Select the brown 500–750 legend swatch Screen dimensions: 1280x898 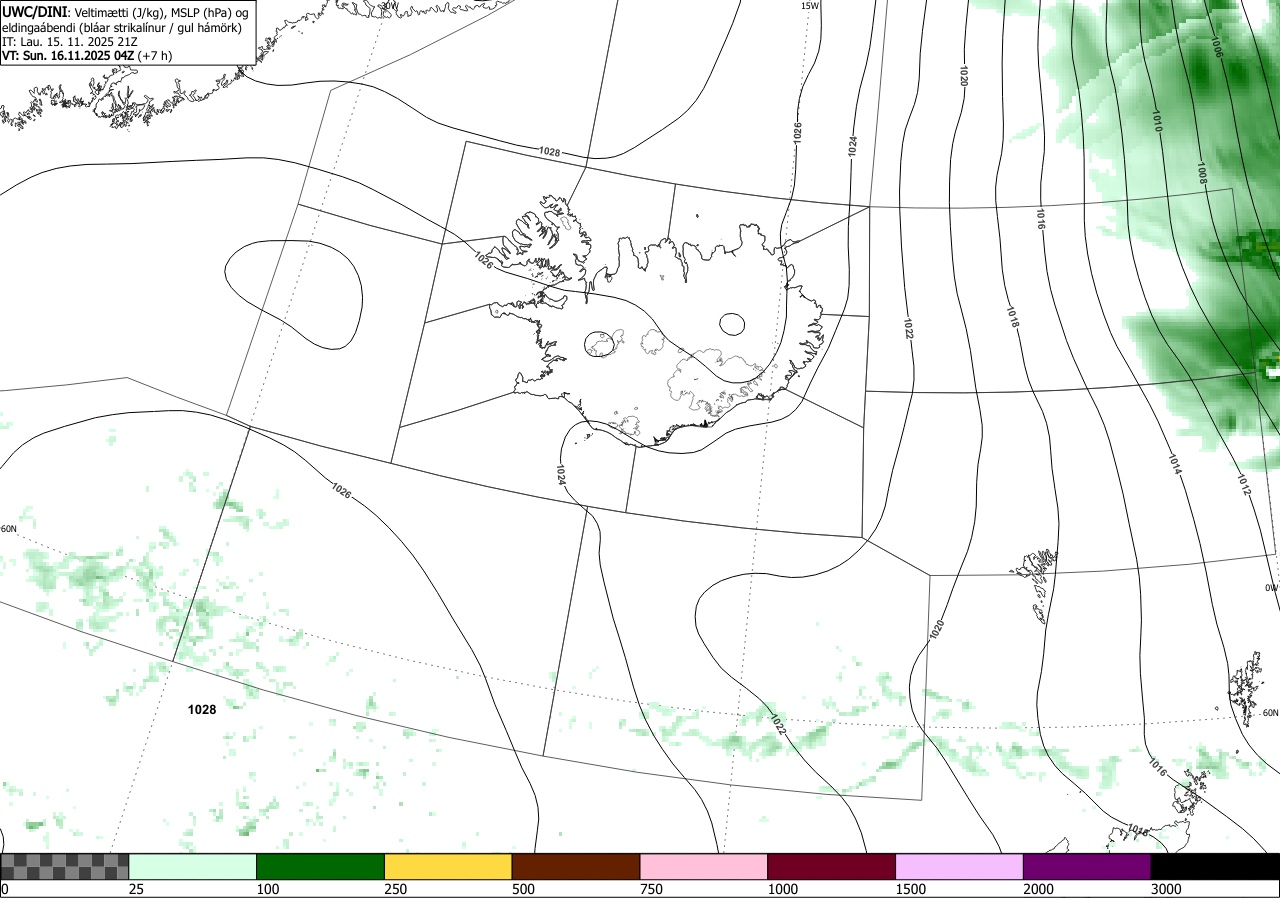pyautogui.click(x=576, y=866)
